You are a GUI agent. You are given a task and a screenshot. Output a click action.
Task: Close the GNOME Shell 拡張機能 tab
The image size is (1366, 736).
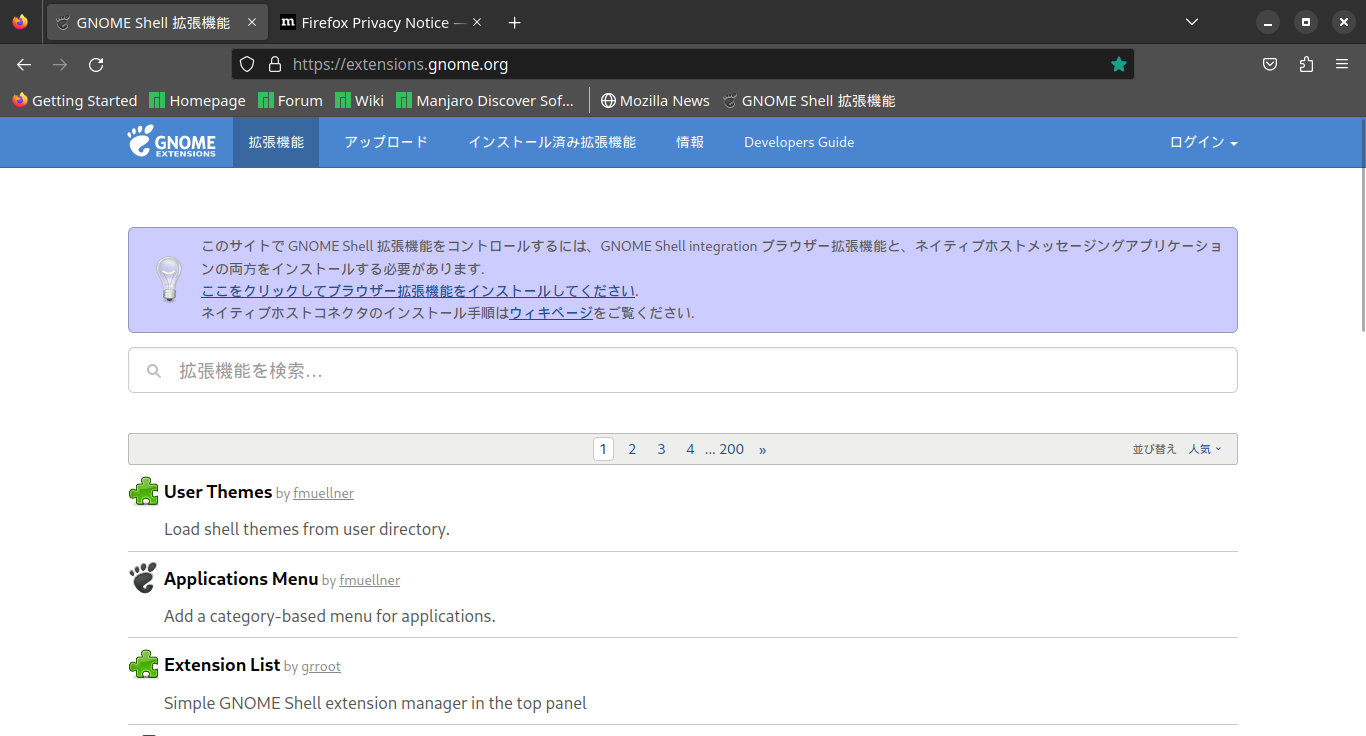[x=251, y=22]
